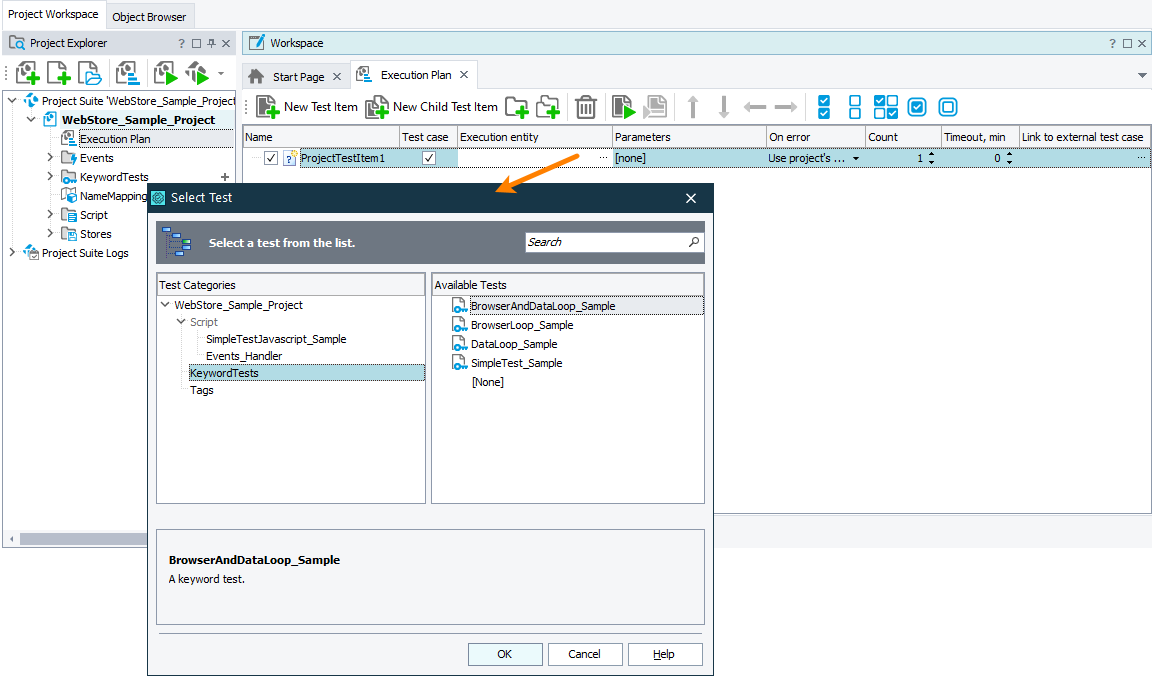Click the Run Focused Item icon

coord(624,107)
